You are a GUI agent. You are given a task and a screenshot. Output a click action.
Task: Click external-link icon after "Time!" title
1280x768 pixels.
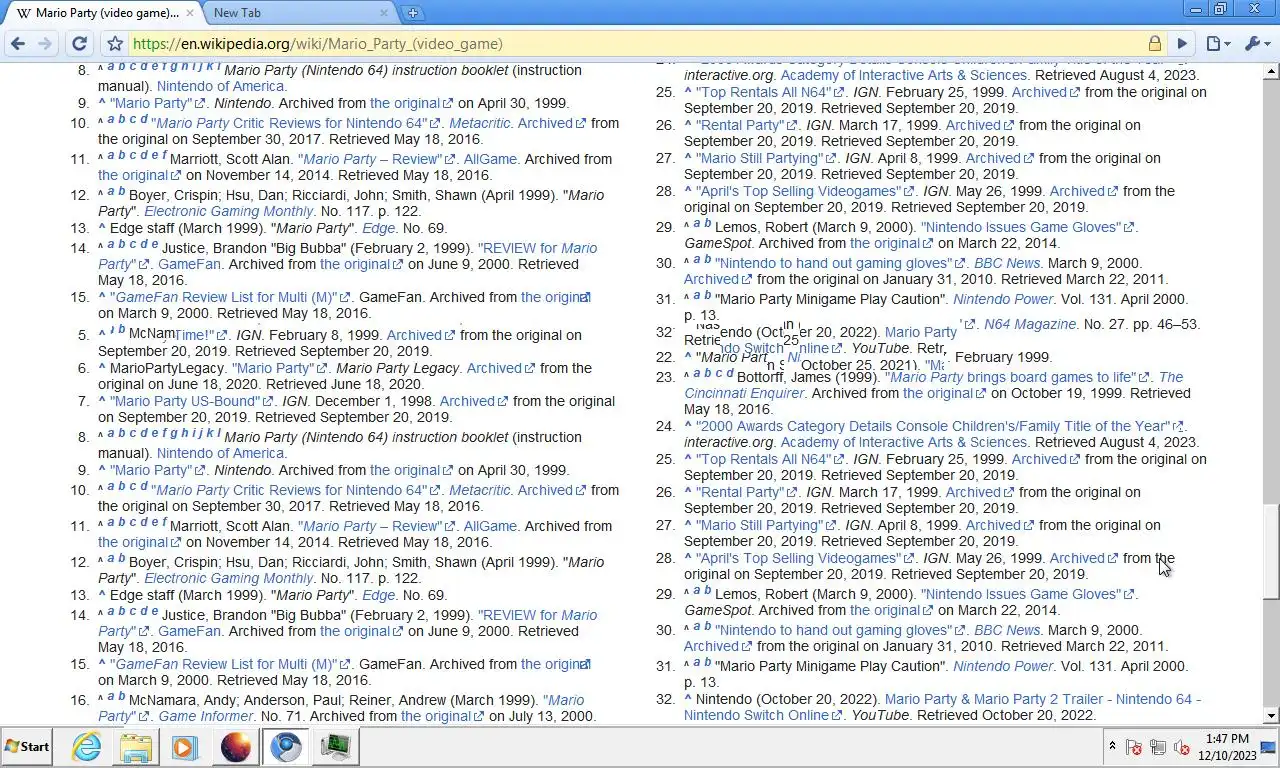tap(220, 336)
